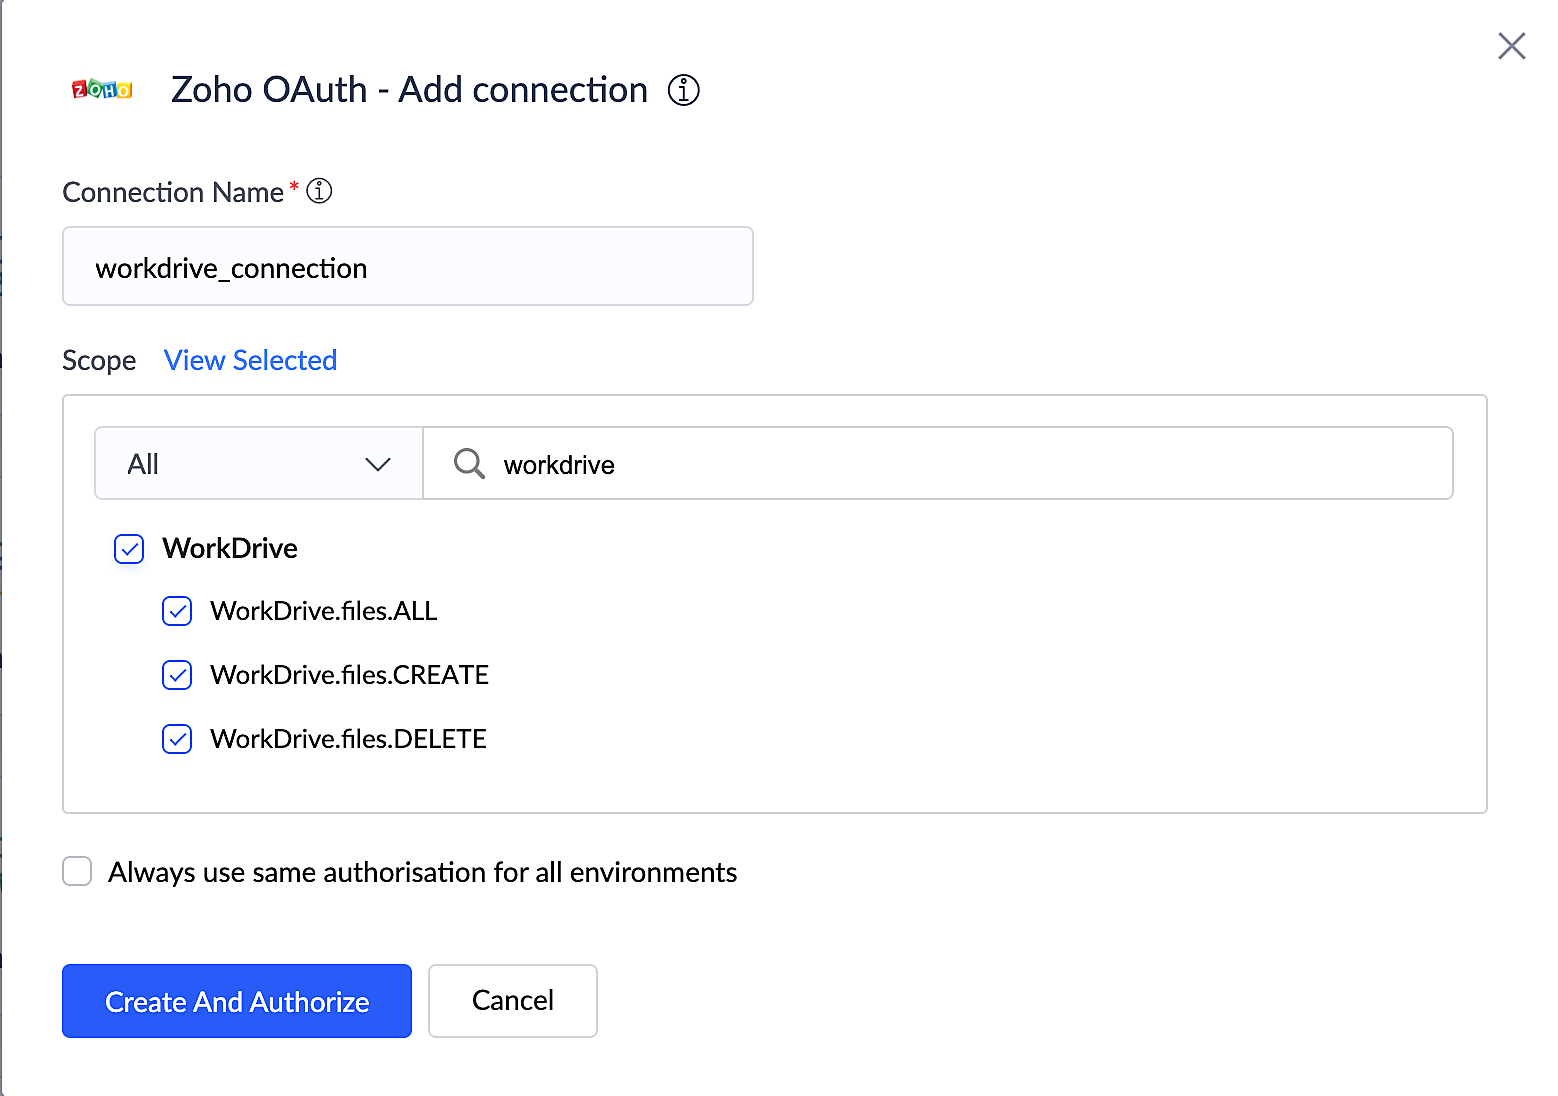This screenshot has width=1558, height=1096.
Task: Click the WorkDrive group label
Action: pyautogui.click(x=230, y=548)
